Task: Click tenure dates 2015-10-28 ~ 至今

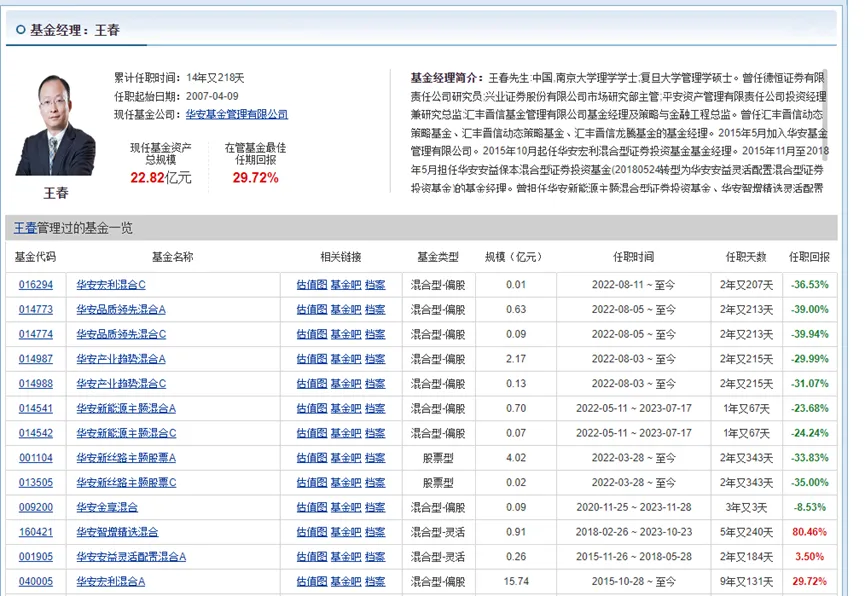Action: click(x=633, y=582)
